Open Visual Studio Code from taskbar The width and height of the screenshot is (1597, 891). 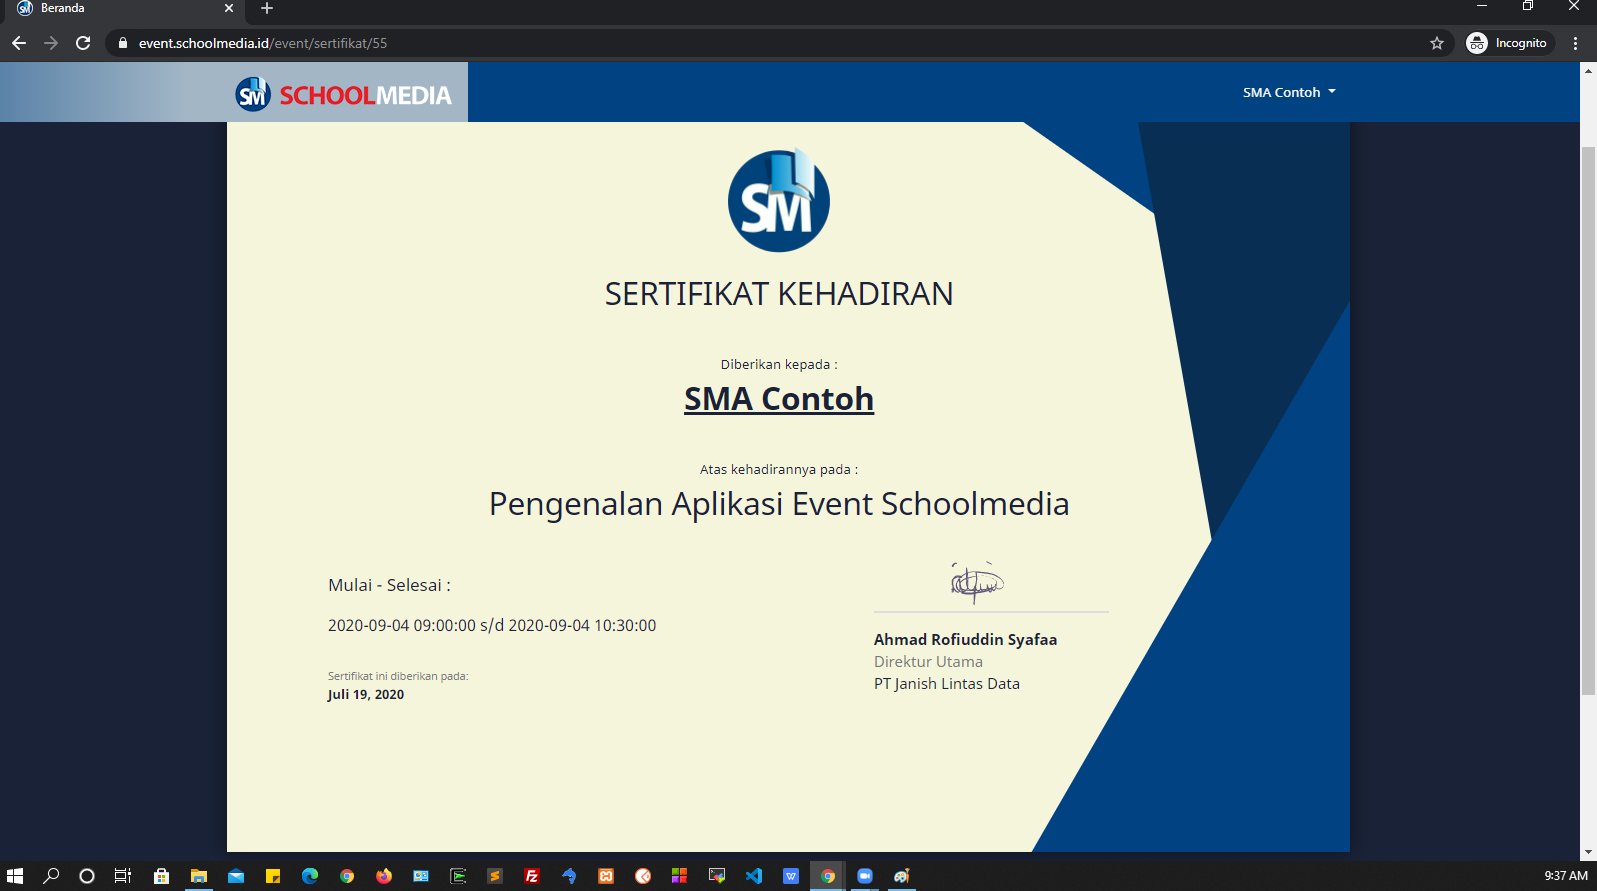point(754,876)
